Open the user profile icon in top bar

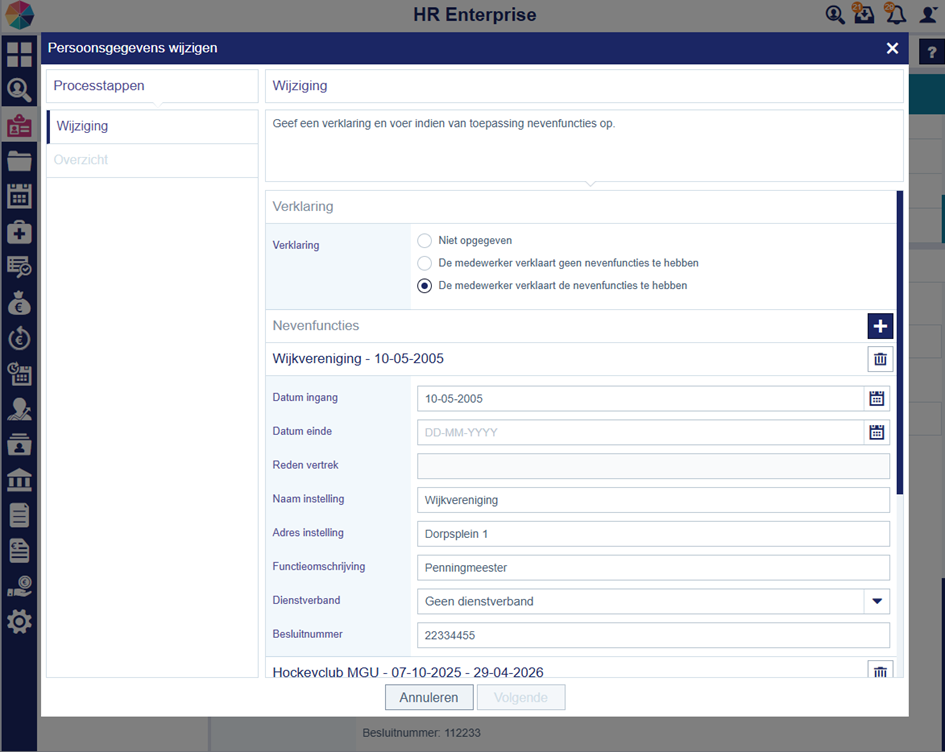928,14
